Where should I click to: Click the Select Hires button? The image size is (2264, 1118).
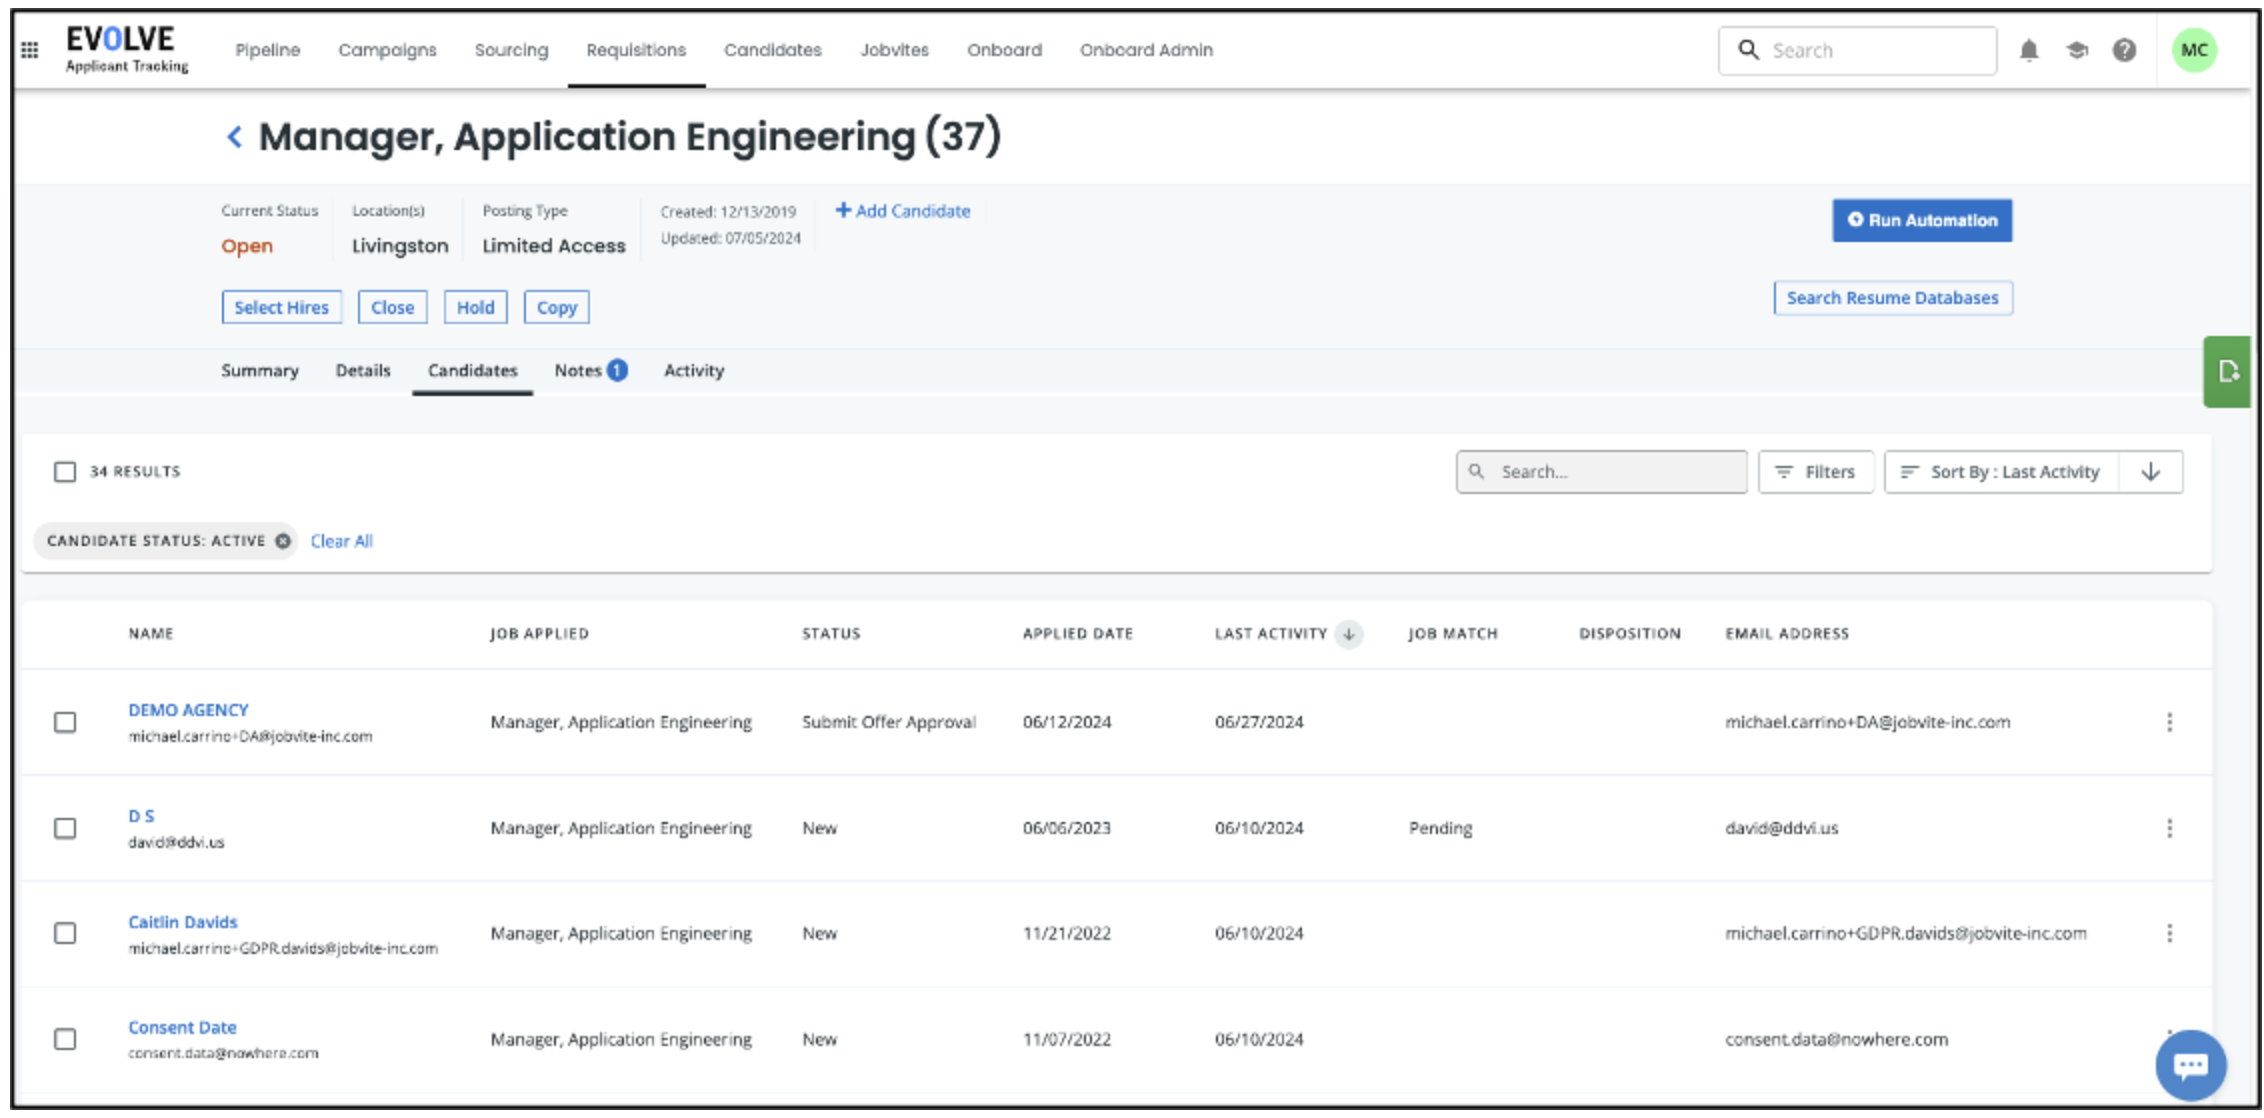(x=282, y=308)
